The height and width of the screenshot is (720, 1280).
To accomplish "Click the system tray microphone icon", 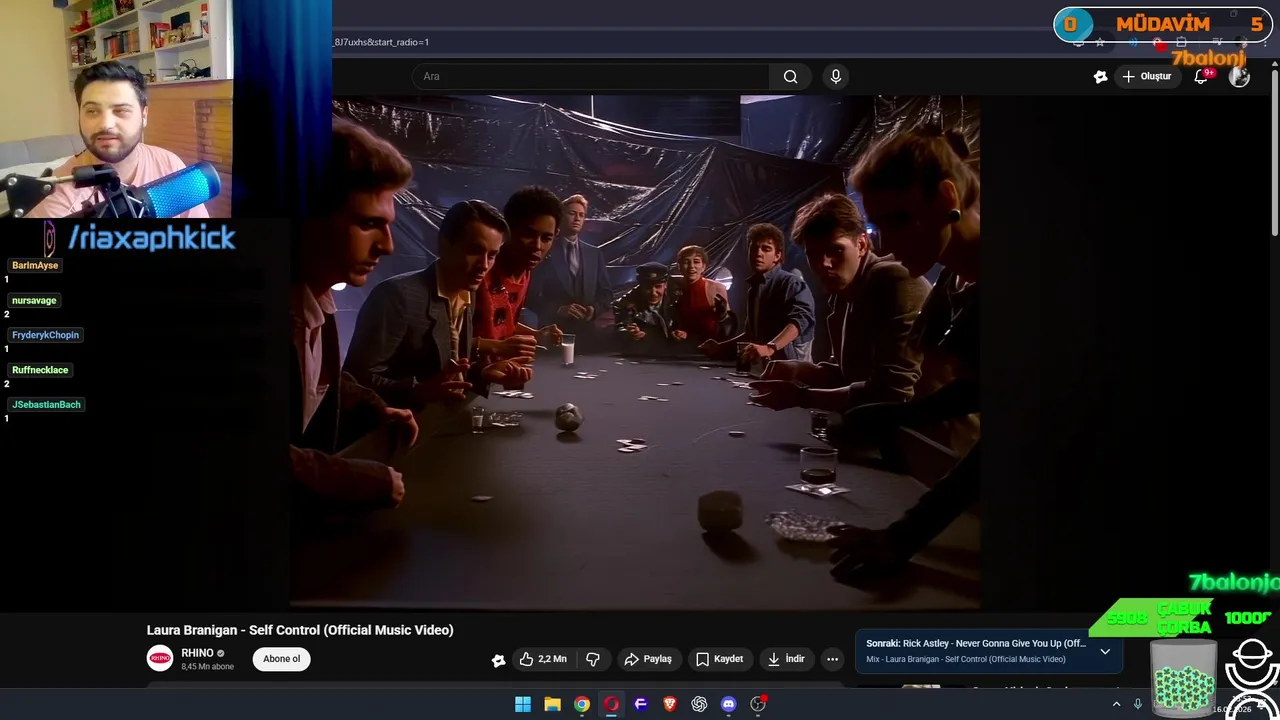I will (x=1138, y=704).
